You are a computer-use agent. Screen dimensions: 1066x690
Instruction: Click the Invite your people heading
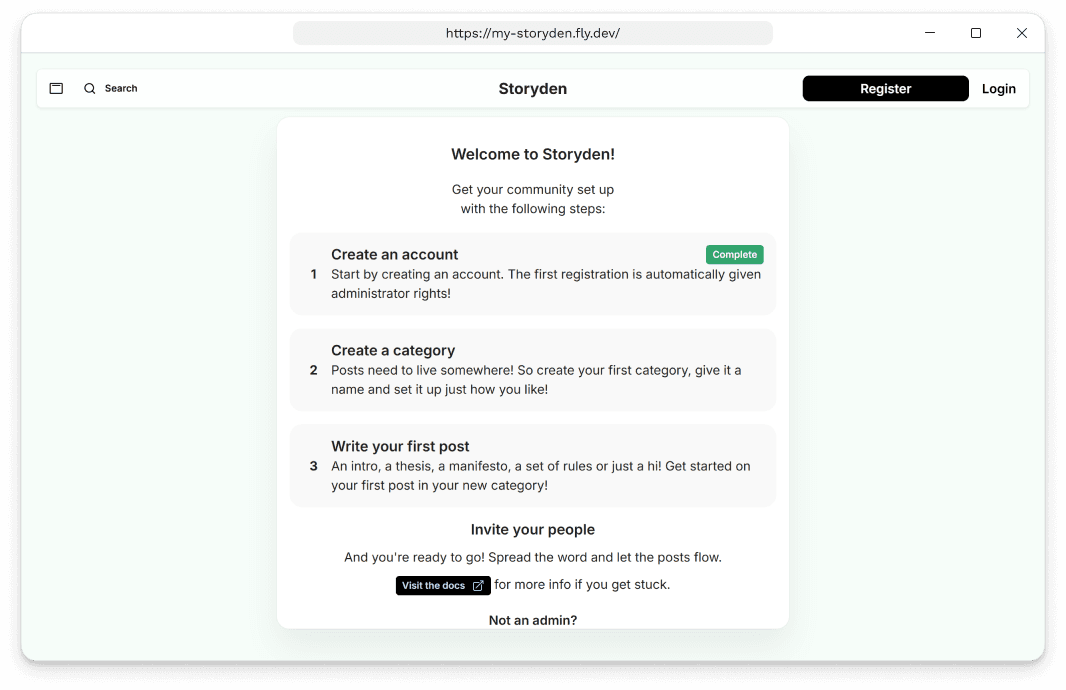(x=532, y=529)
